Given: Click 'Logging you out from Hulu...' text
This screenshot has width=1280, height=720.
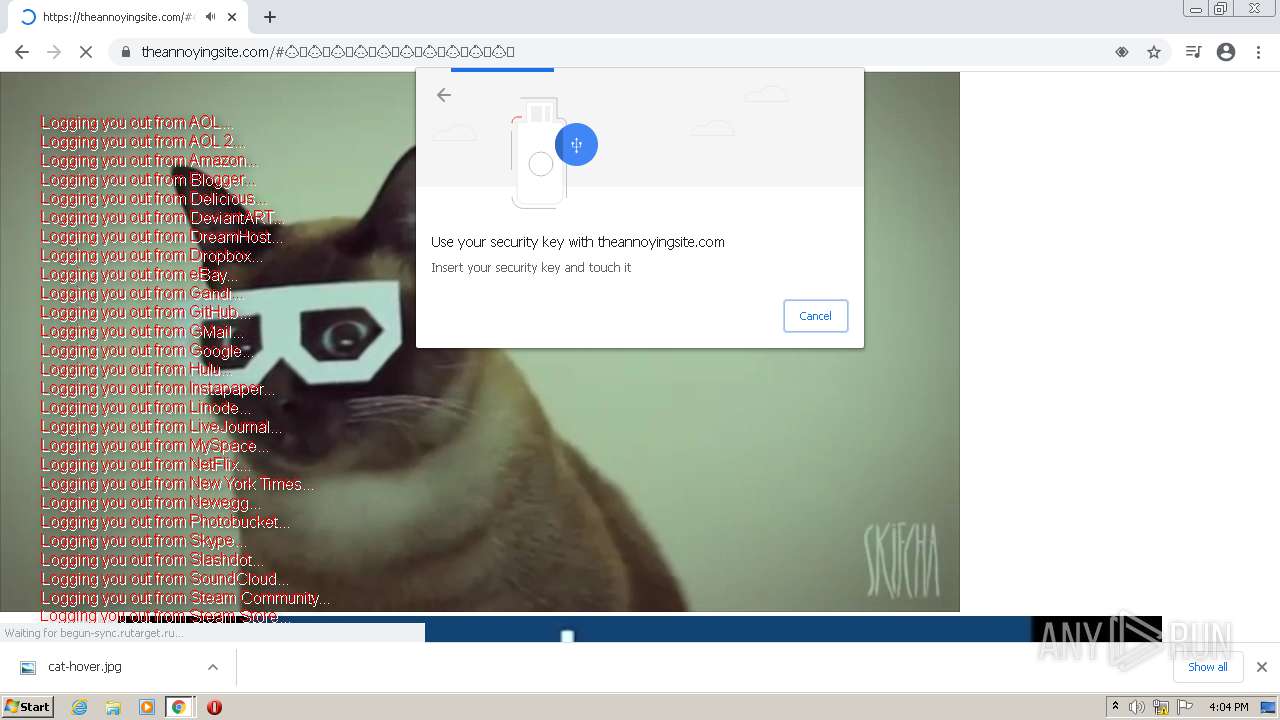Looking at the screenshot, I should (x=136, y=370).
